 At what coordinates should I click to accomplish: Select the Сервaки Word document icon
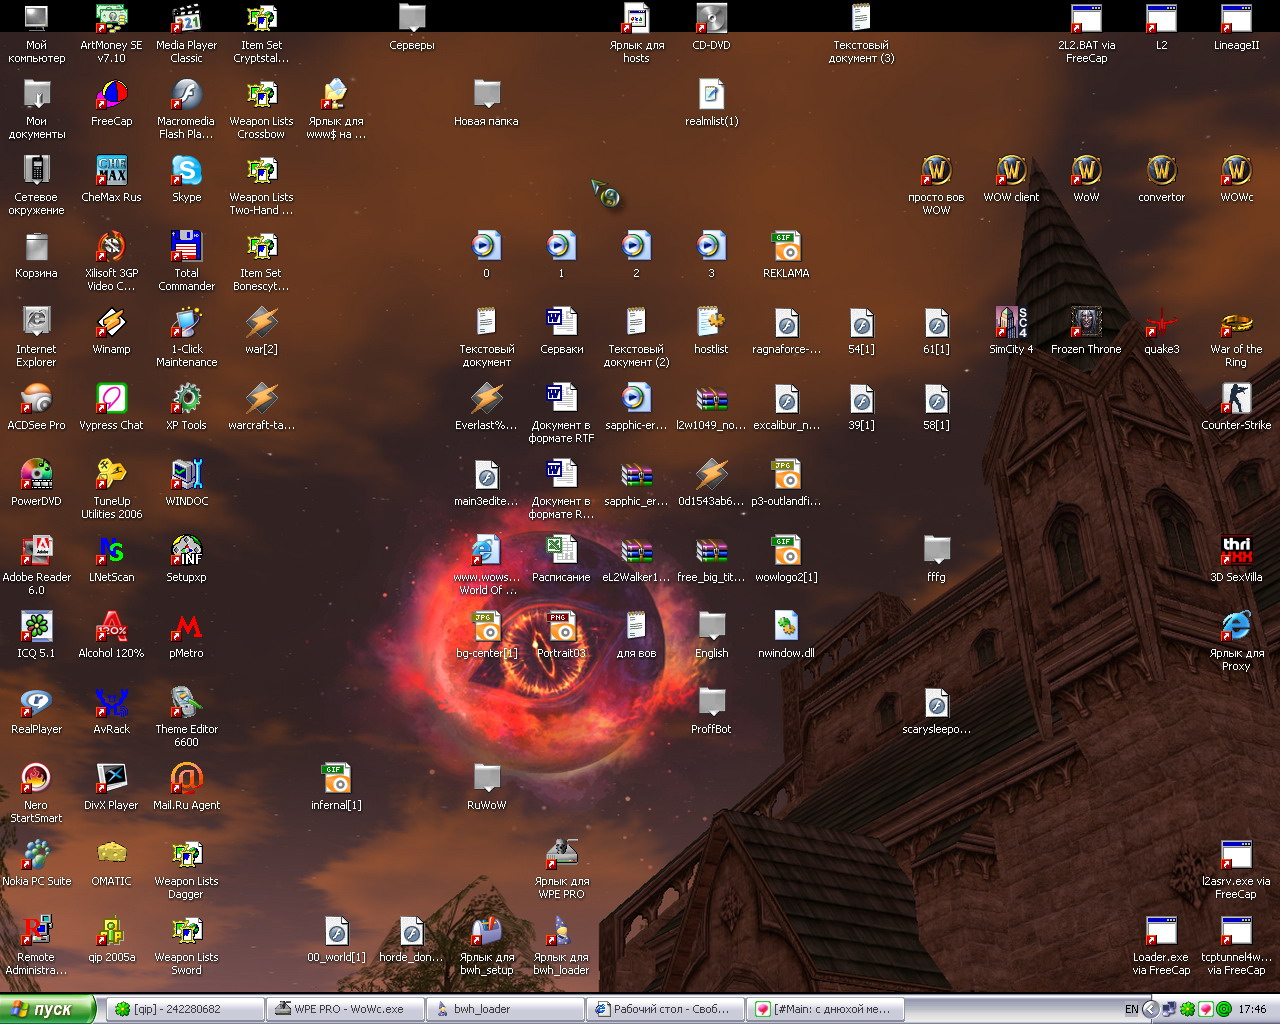[x=561, y=331]
